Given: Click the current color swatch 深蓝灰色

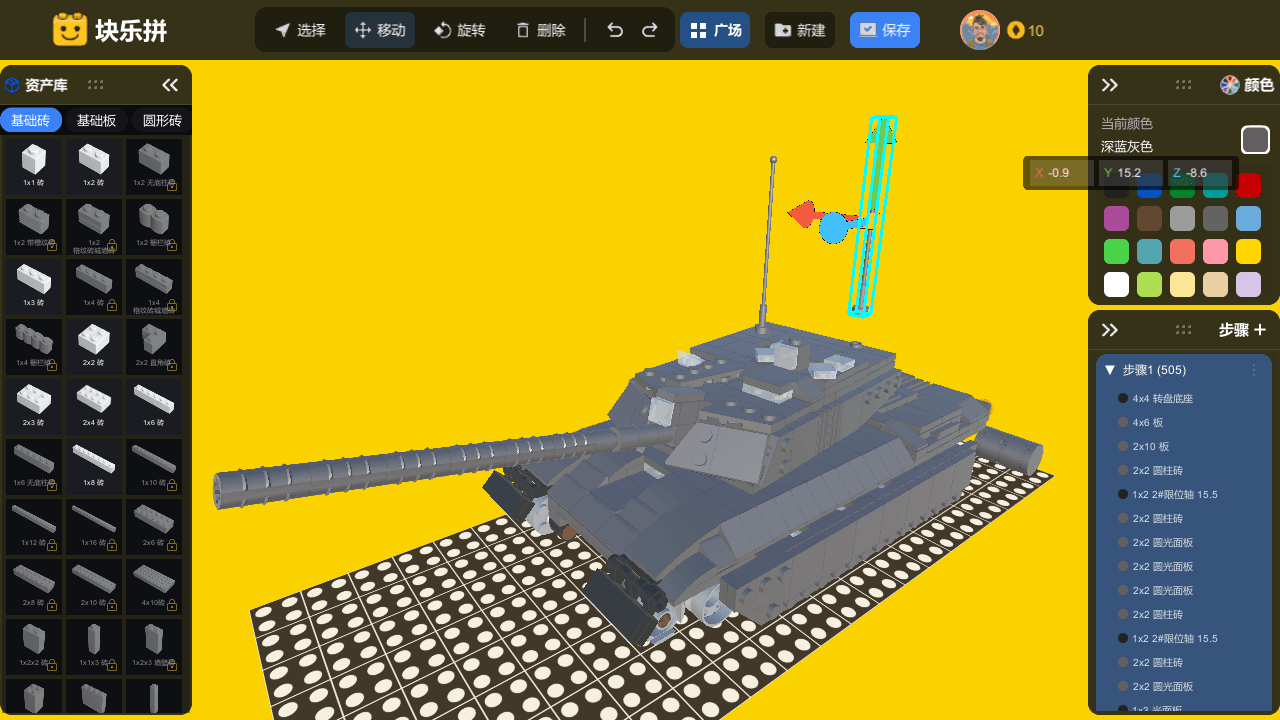Looking at the screenshot, I should click(x=1255, y=140).
